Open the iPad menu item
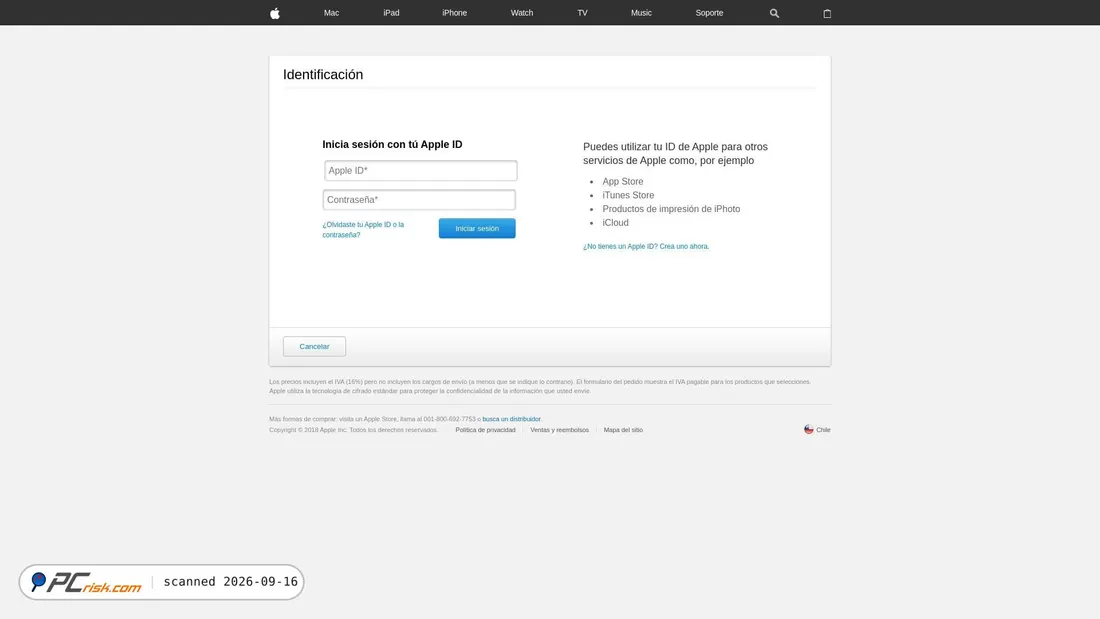Image resolution: width=1100 pixels, height=619 pixels. (391, 13)
